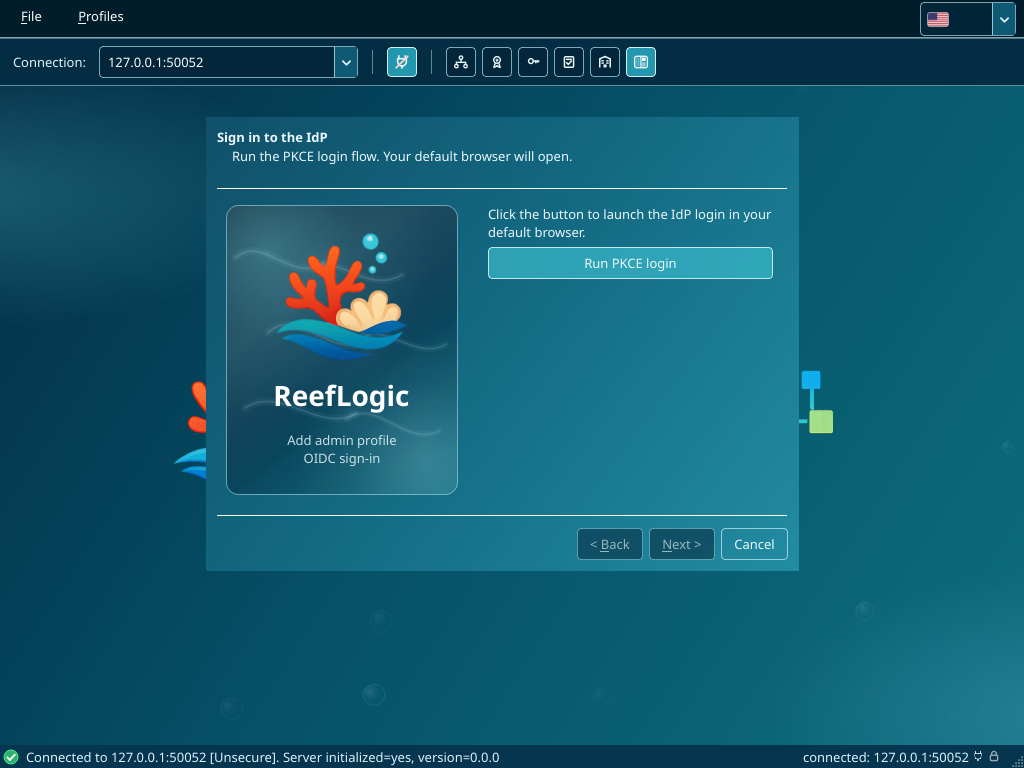1024x768 pixels.
Task: Click the US flag language icon
Action: coord(938,20)
